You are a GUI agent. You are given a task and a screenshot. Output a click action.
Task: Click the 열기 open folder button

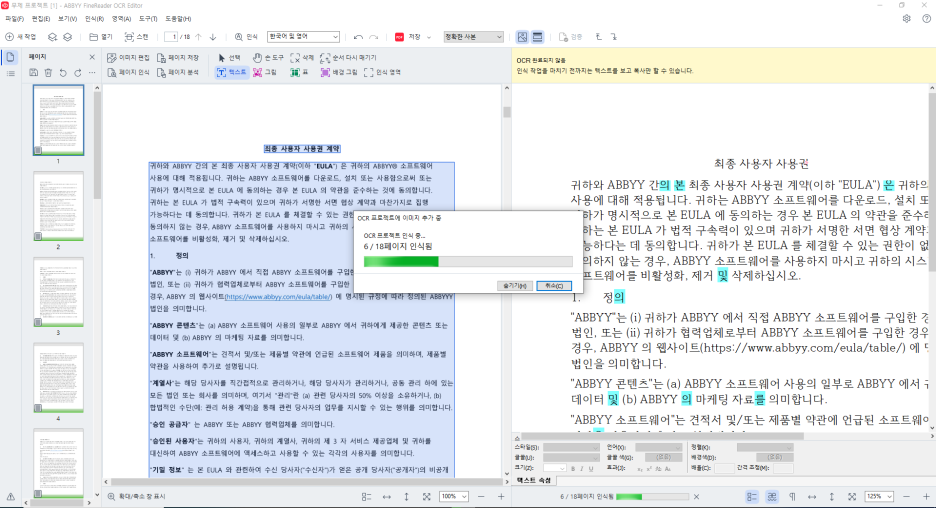click(x=101, y=37)
